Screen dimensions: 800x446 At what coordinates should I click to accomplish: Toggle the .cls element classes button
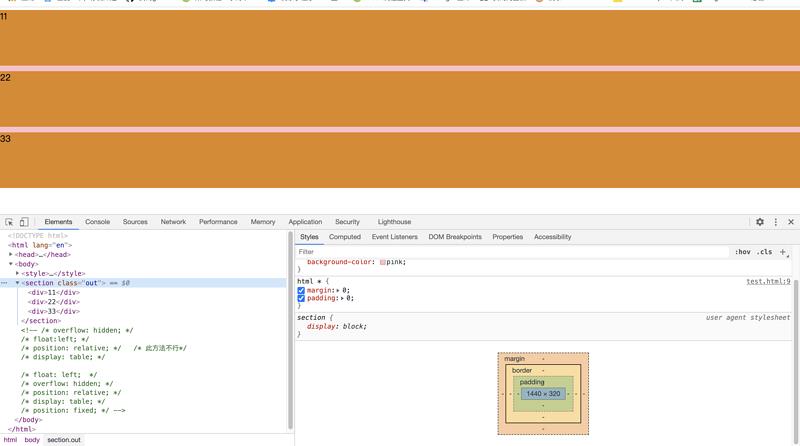(764, 252)
